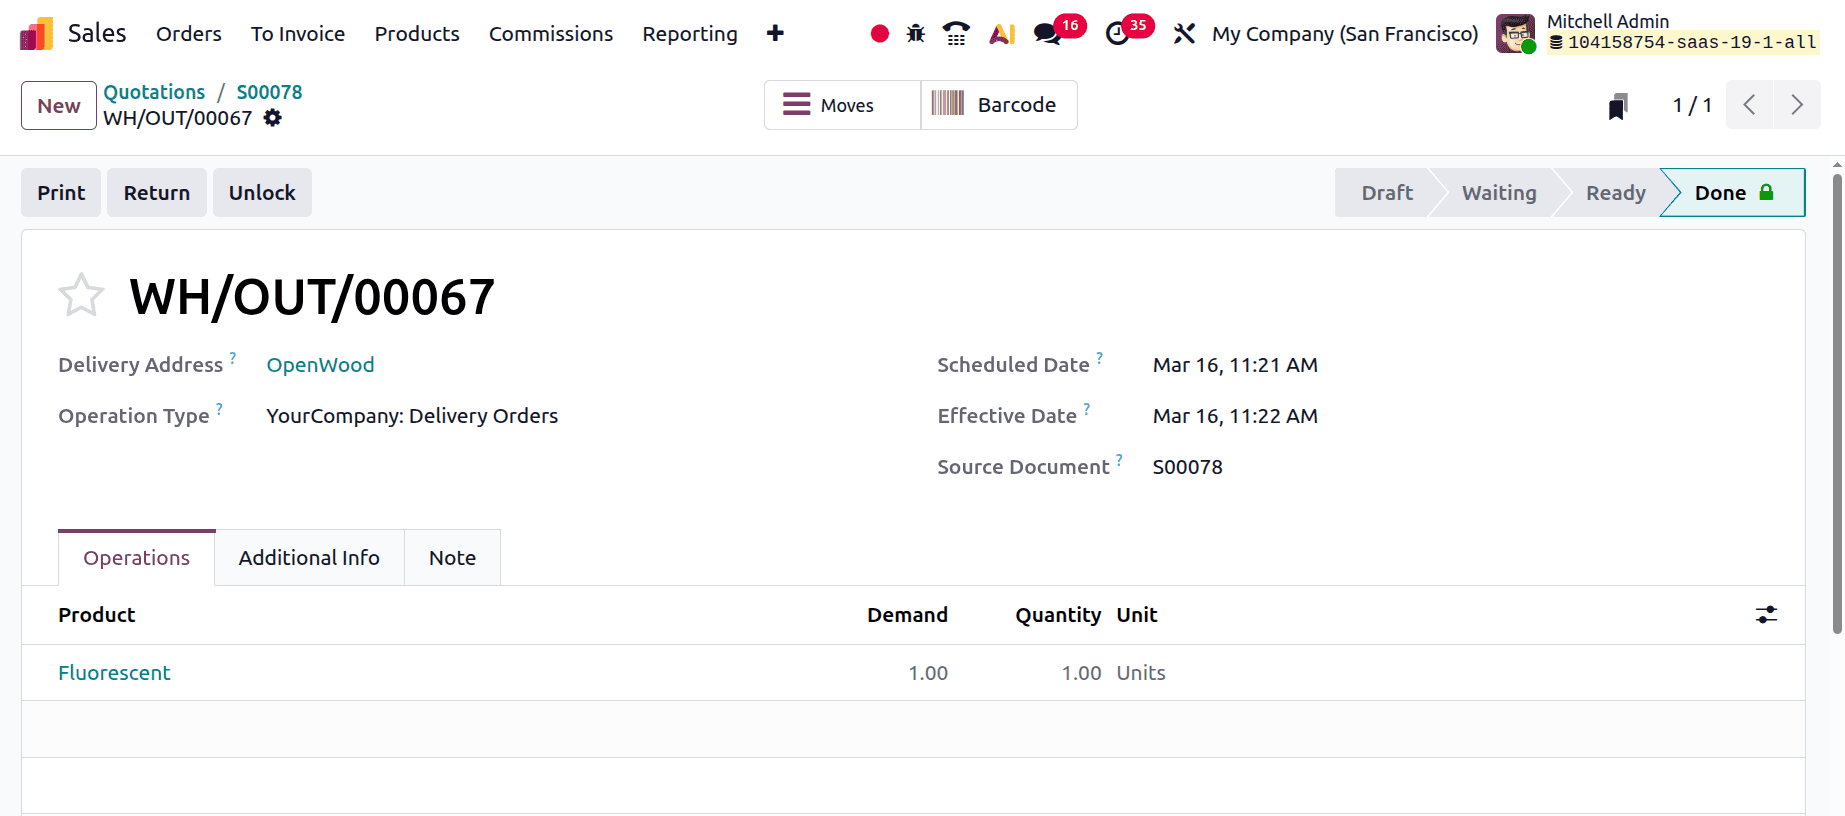This screenshot has height=816, width=1845.
Task: Click the Waiting status stage
Action: point(1499,193)
